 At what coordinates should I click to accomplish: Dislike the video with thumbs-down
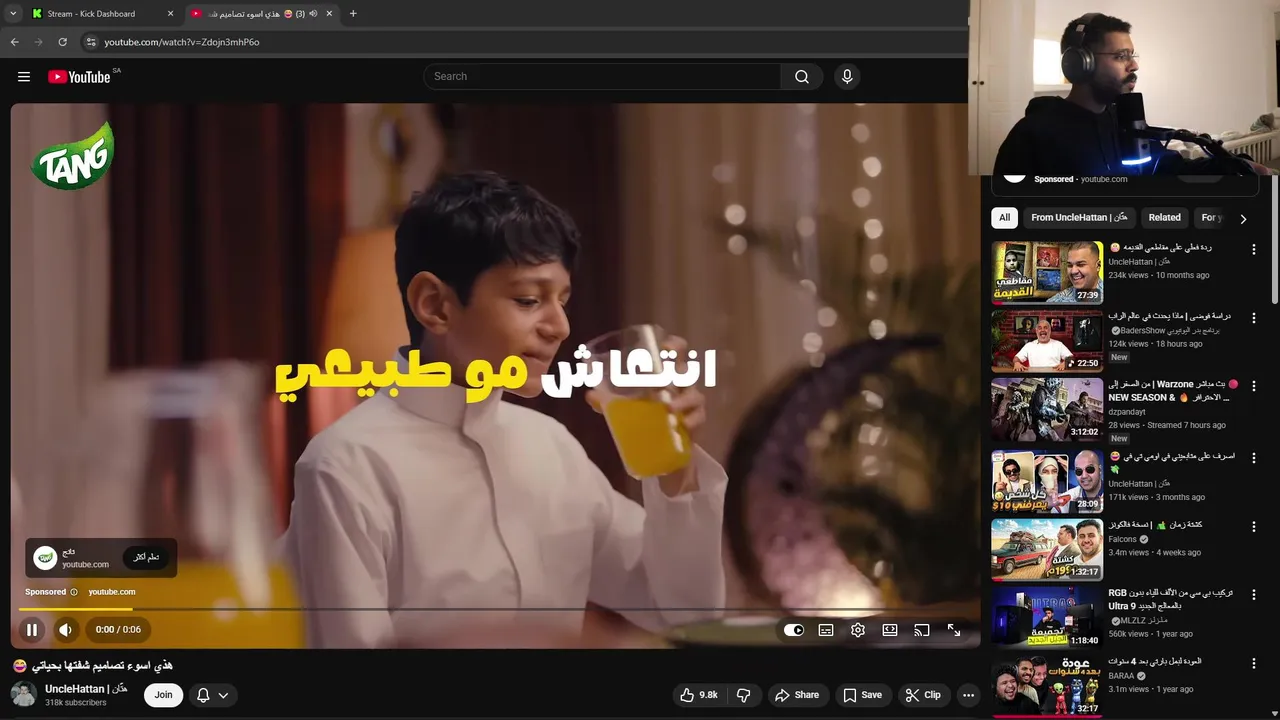[x=743, y=695]
